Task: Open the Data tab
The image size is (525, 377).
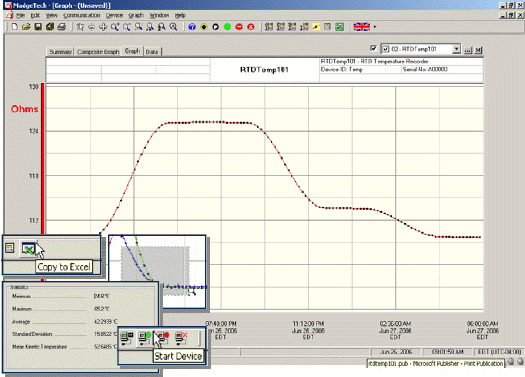Action: pyautogui.click(x=152, y=52)
